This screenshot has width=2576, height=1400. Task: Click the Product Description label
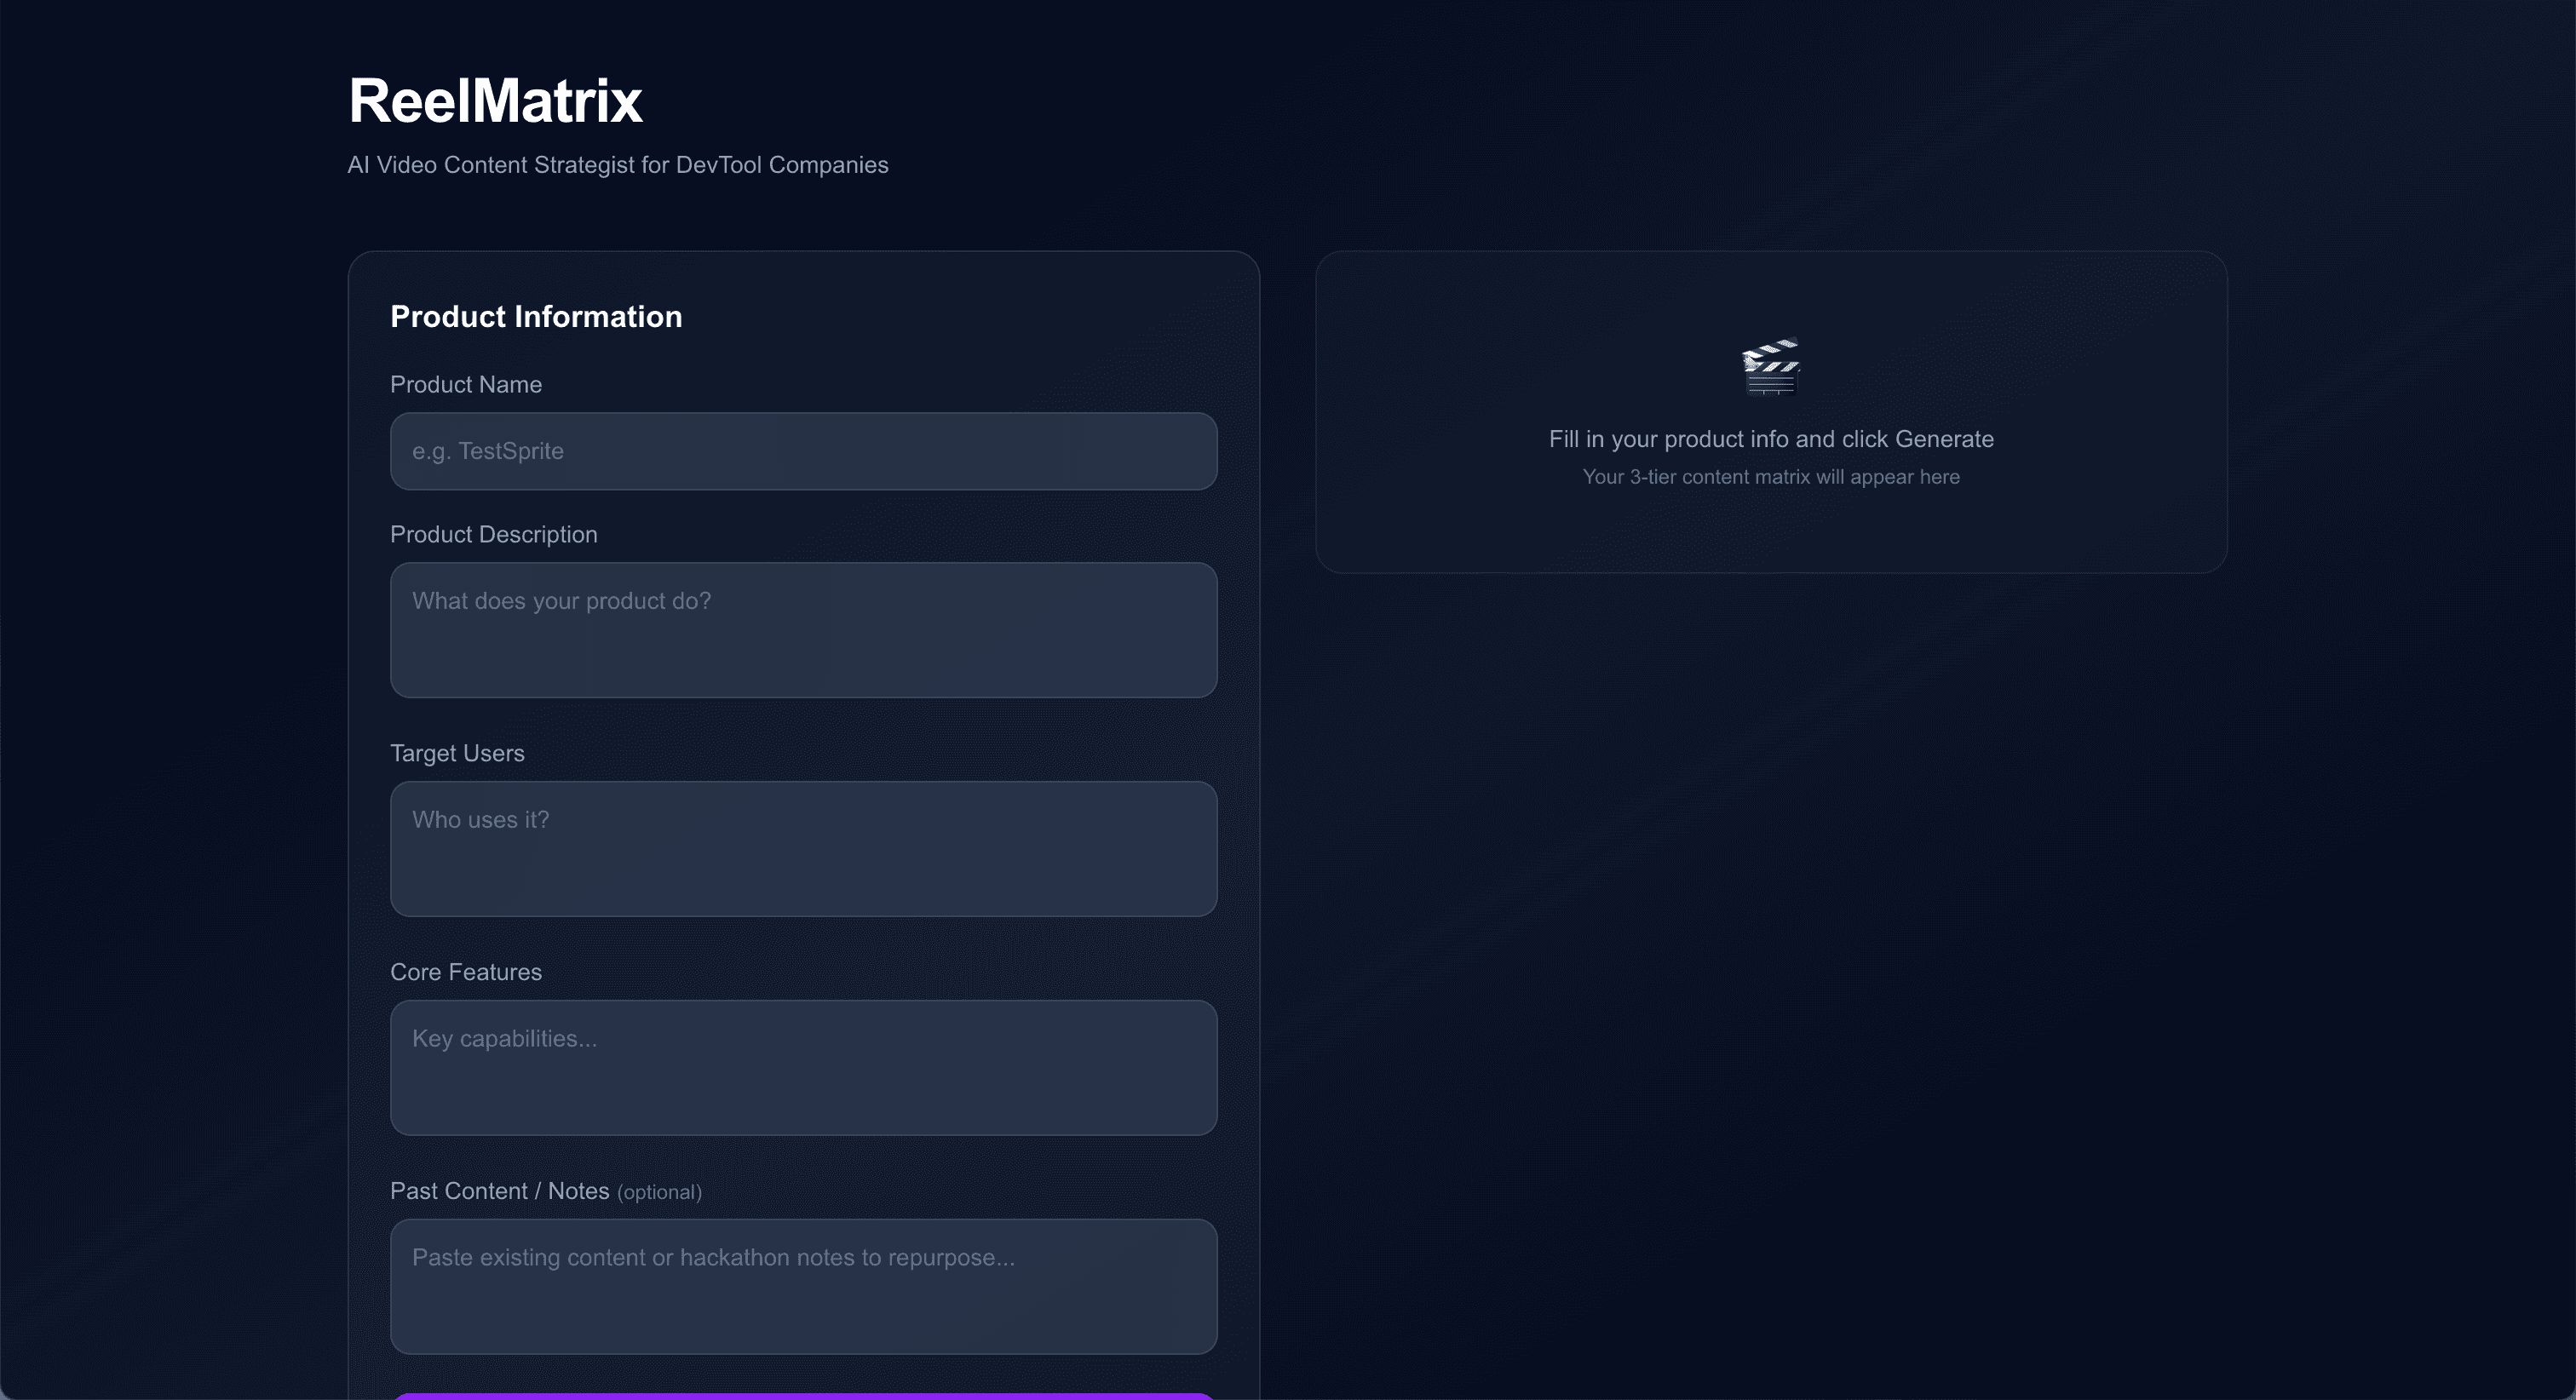pos(494,535)
